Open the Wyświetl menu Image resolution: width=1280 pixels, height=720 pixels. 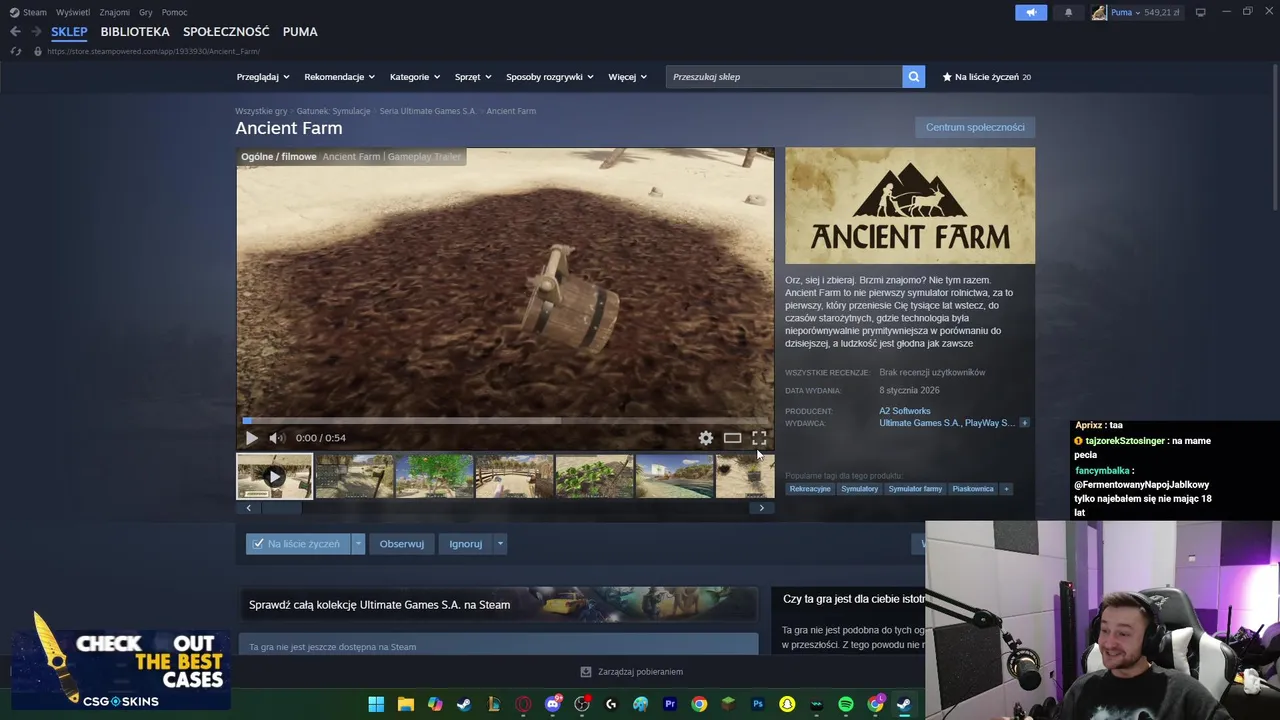73,12
